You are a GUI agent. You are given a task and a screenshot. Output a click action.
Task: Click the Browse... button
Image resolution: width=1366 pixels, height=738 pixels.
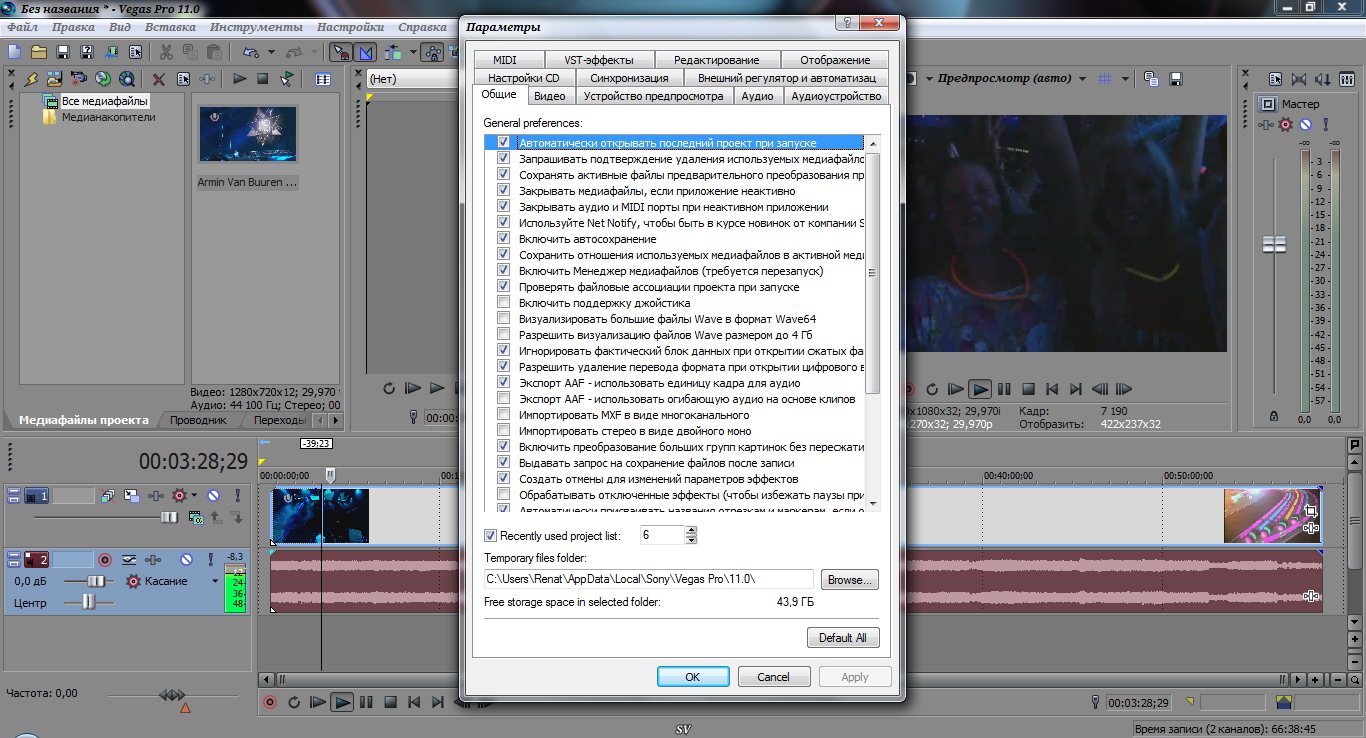click(x=849, y=579)
